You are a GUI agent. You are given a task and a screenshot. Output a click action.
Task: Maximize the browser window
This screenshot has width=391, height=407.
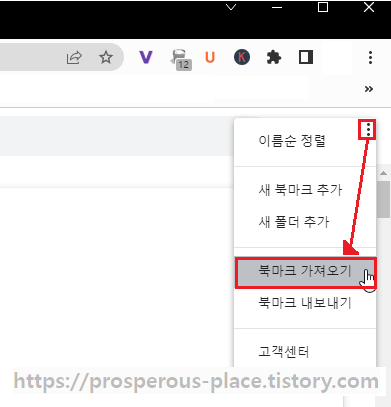(323, 7)
